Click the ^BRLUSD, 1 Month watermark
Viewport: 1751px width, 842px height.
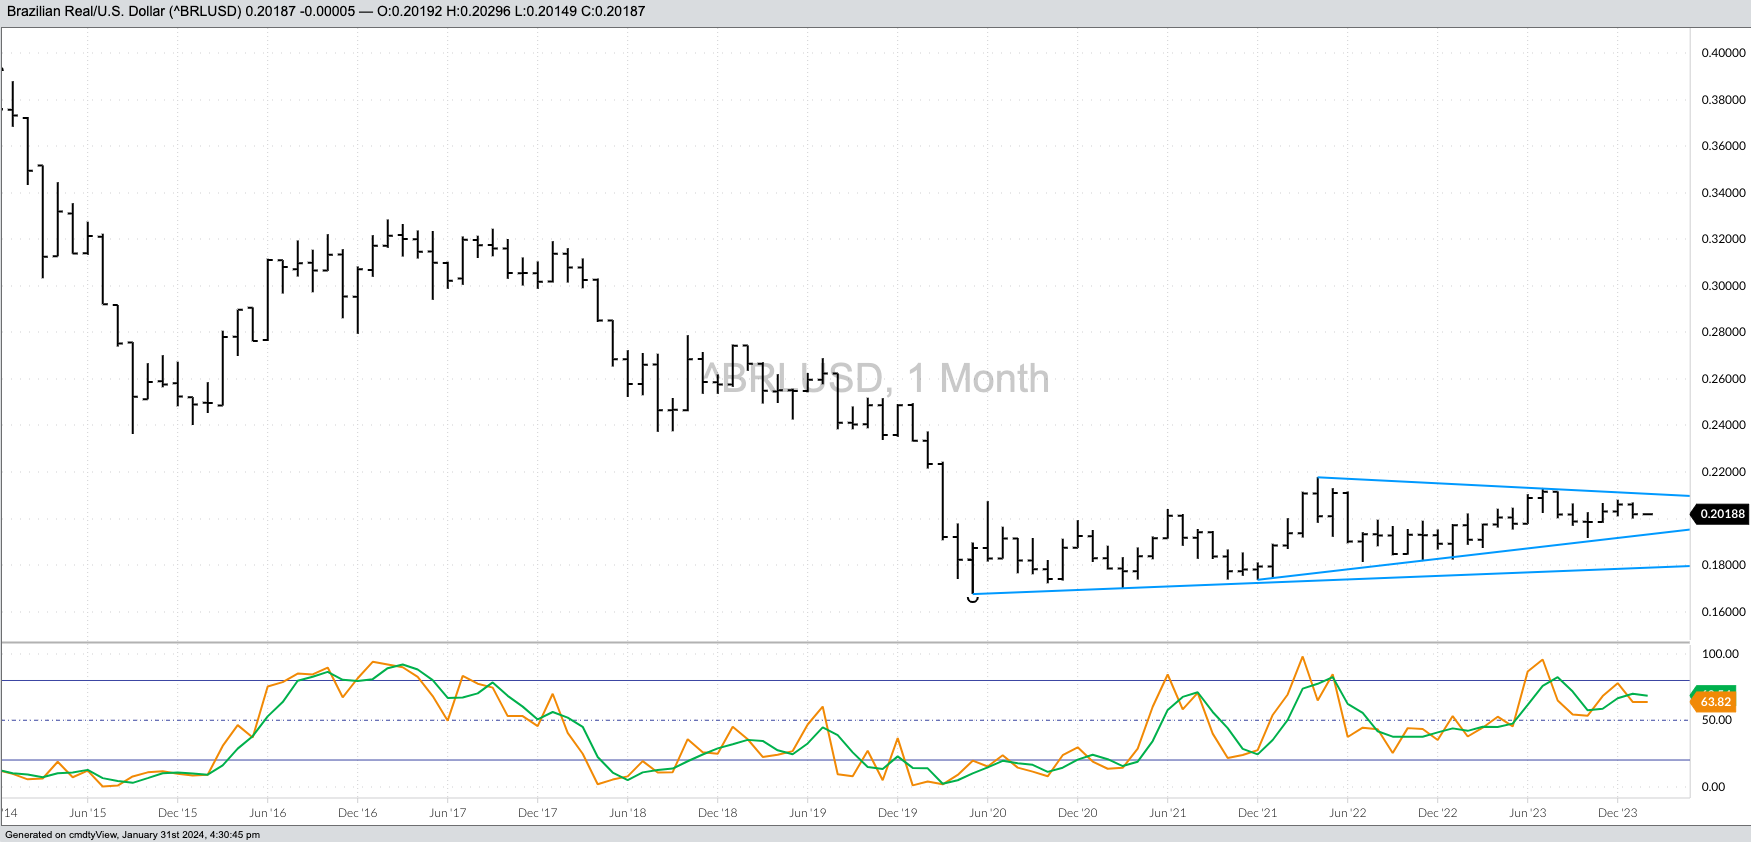point(875,378)
